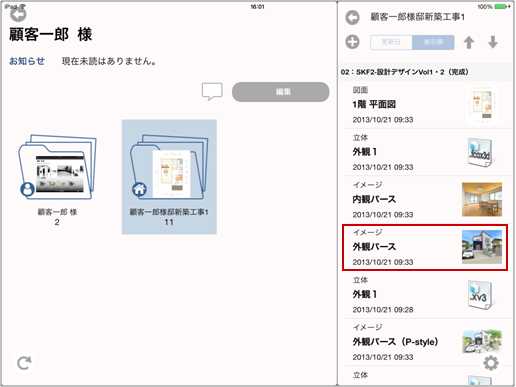
Task: Open the お知らせ link
Action: click(27, 61)
